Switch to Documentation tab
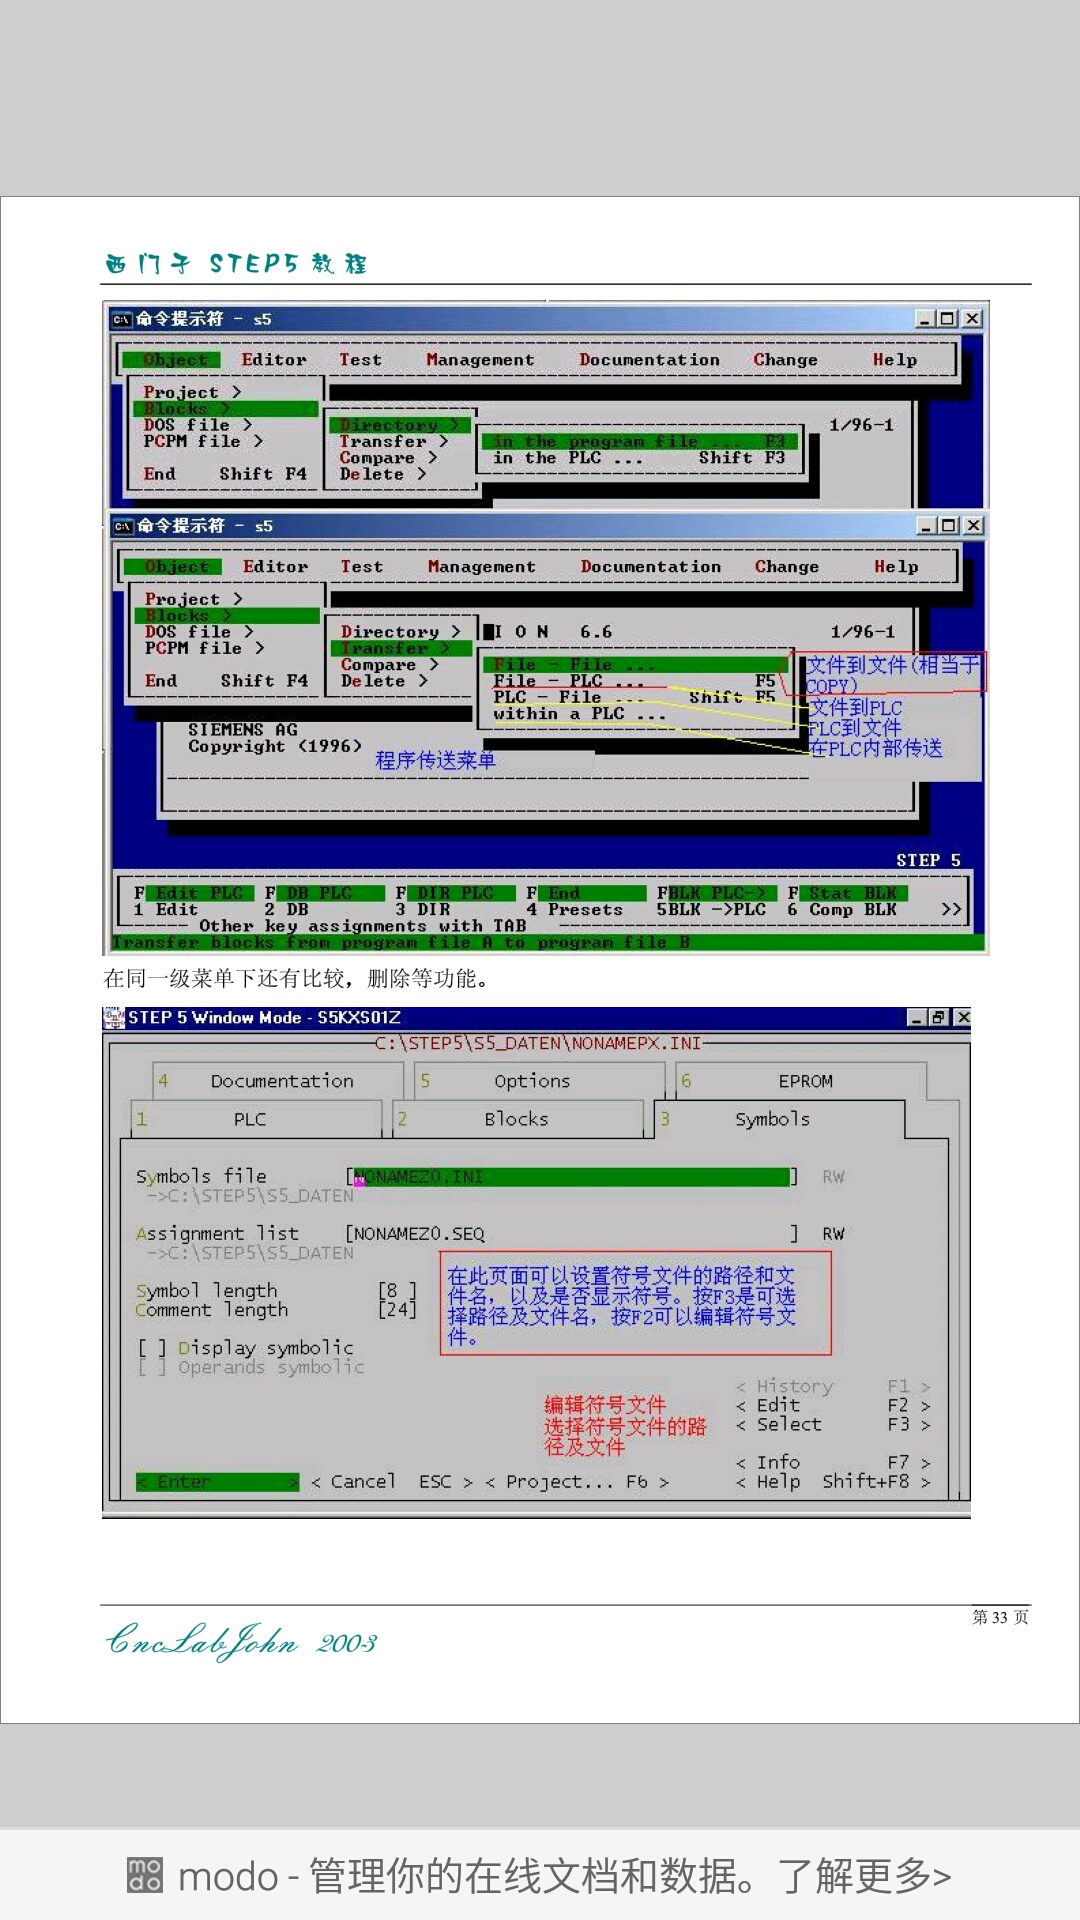The height and width of the screenshot is (1920, 1080). [x=278, y=1081]
